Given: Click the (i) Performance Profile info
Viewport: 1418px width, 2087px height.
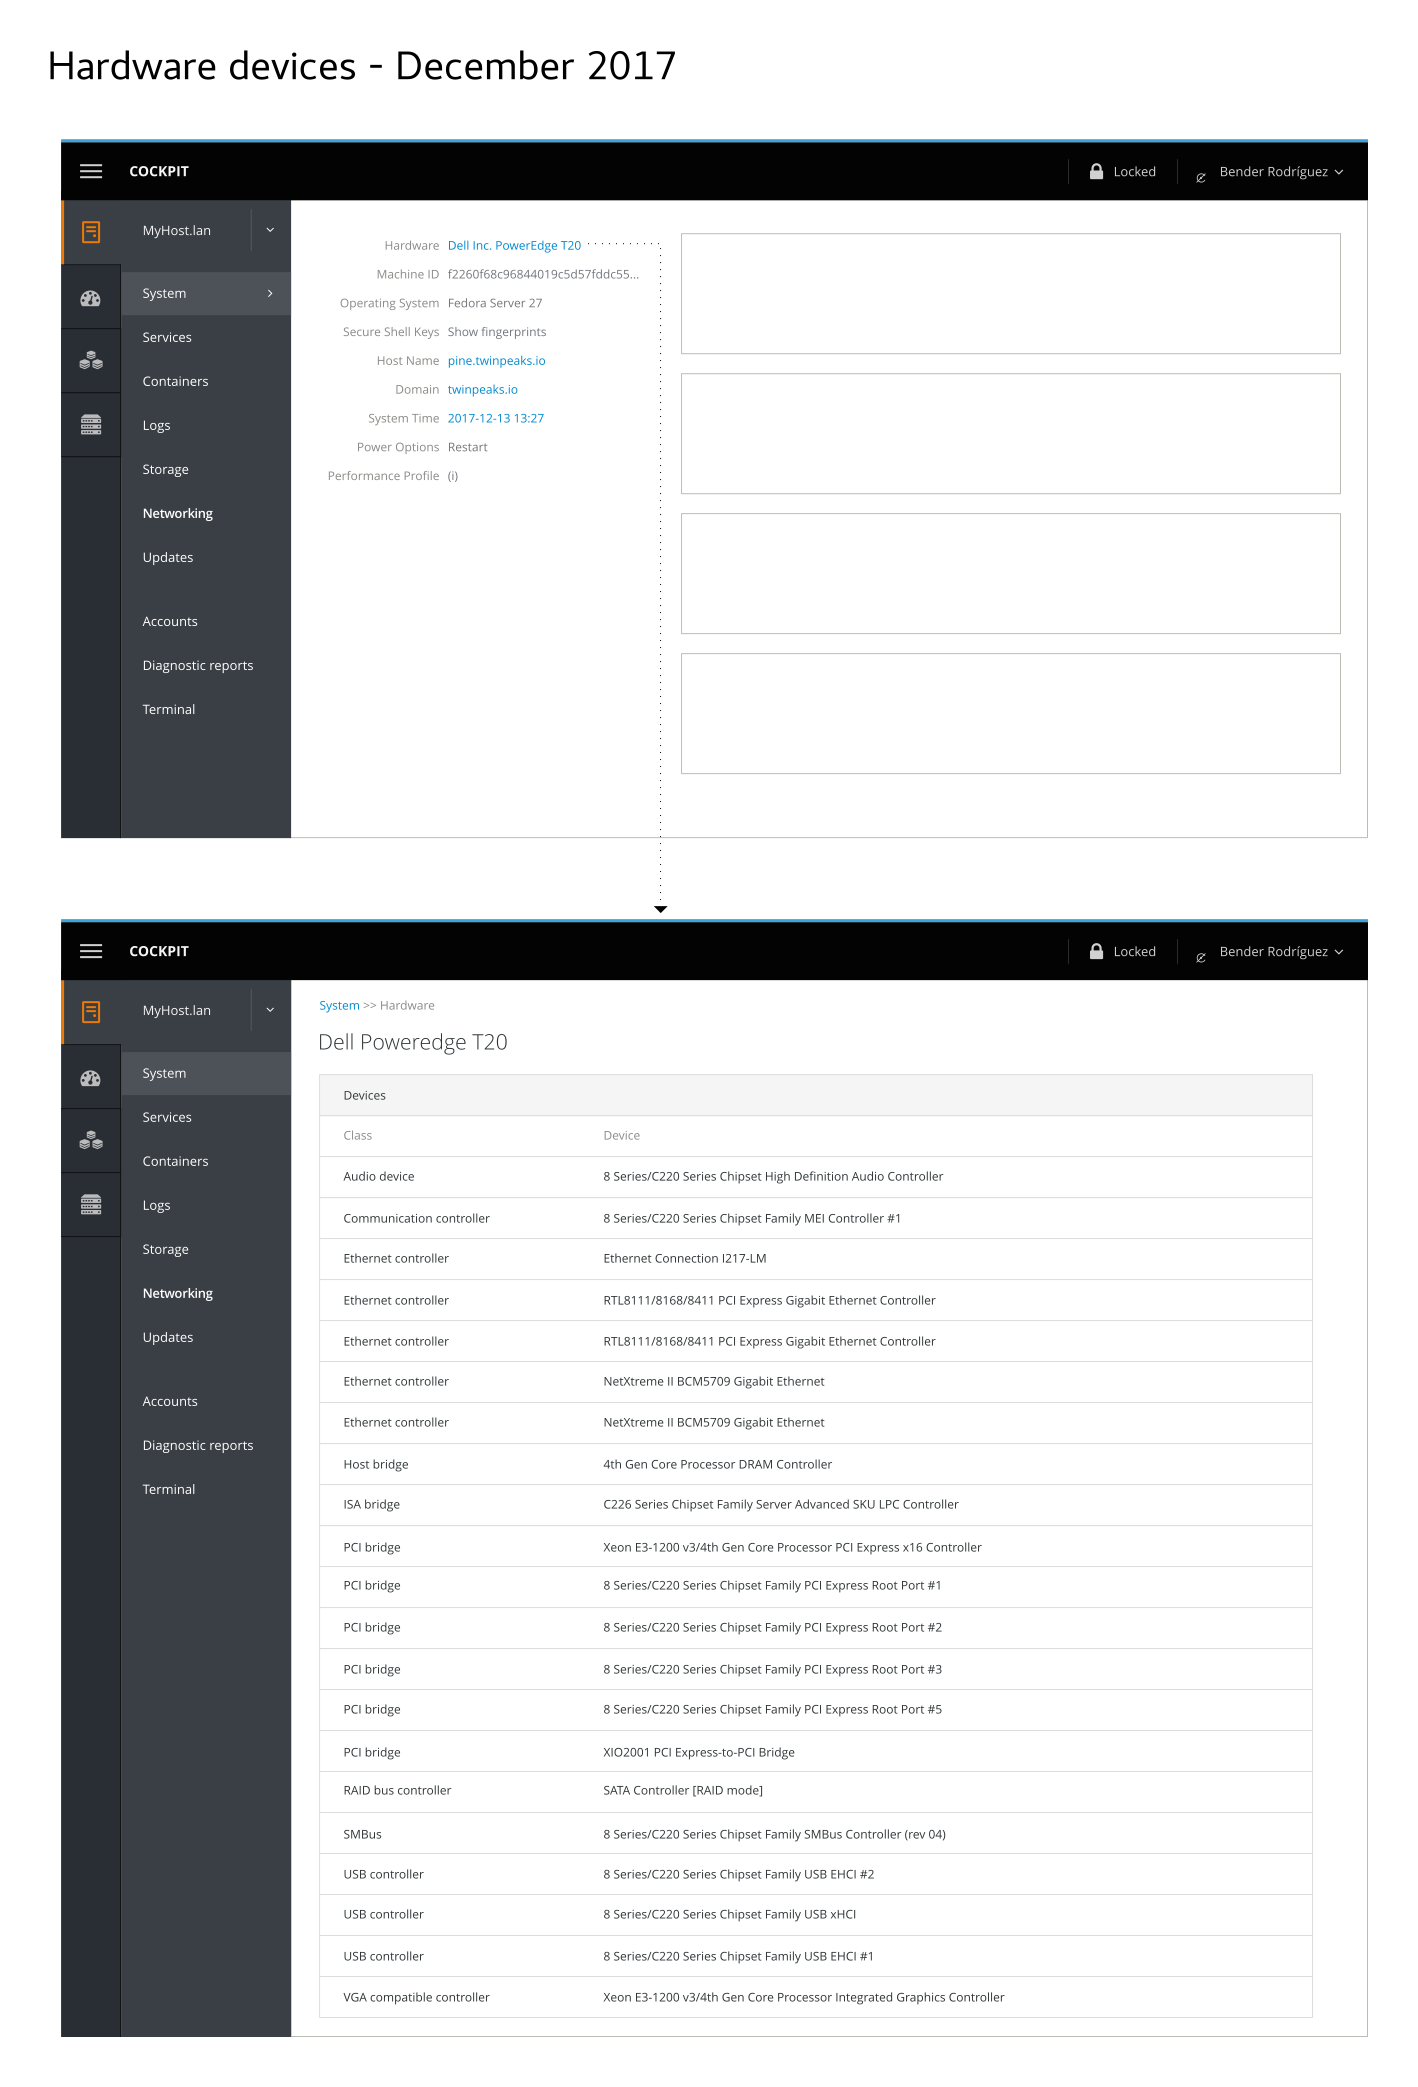Looking at the screenshot, I should [453, 476].
